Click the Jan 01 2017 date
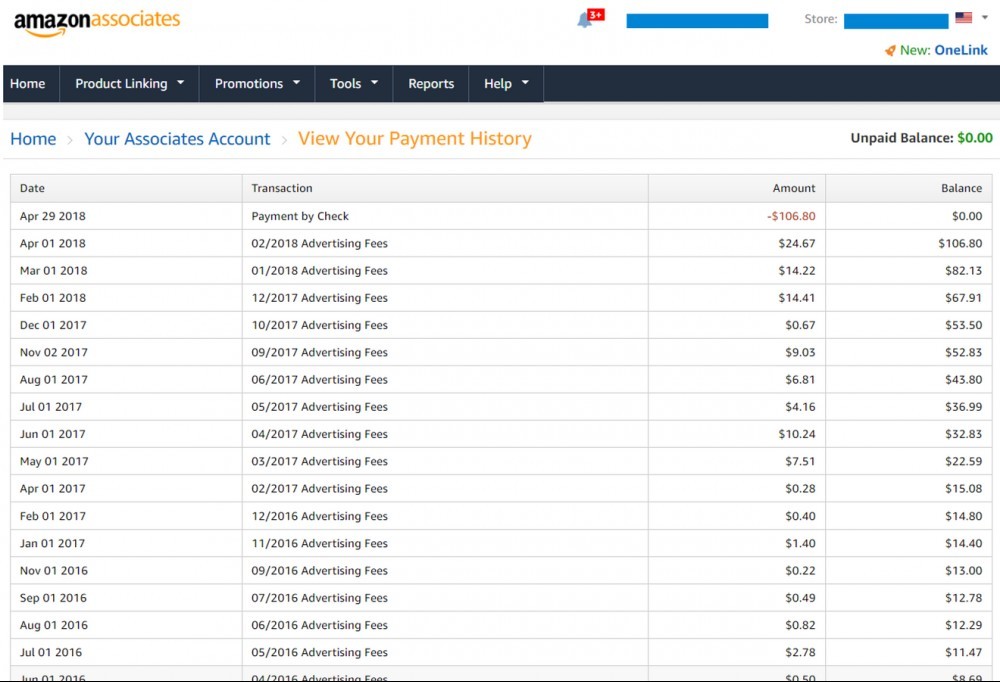The width and height of the screenshot is (1000, 682). click(x=52, y=544)
